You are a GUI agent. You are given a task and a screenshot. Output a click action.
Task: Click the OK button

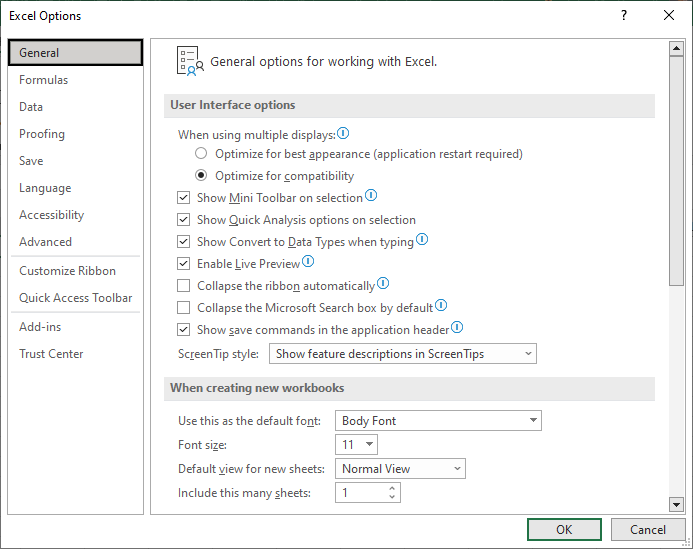564,530
